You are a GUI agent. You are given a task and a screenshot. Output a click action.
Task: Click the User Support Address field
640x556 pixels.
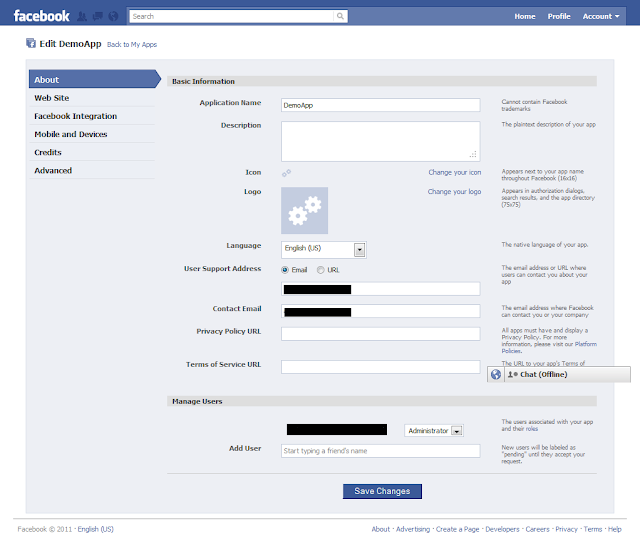click(381, 289)
